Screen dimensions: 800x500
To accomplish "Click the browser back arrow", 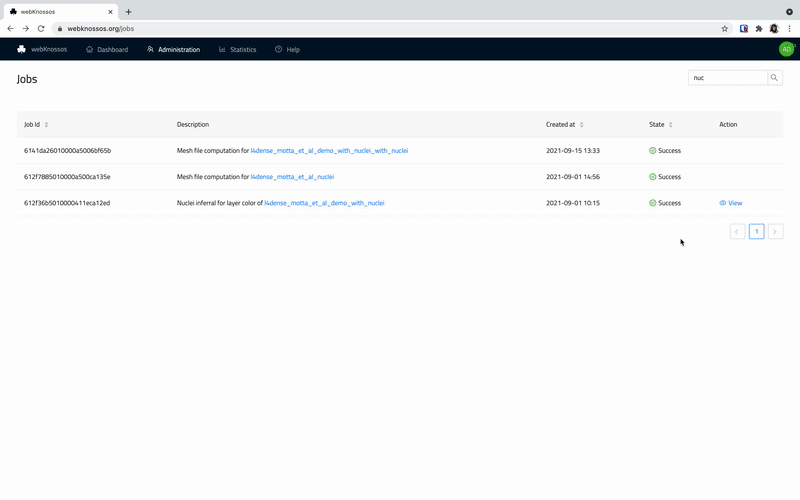I will [x=10, y=29].
